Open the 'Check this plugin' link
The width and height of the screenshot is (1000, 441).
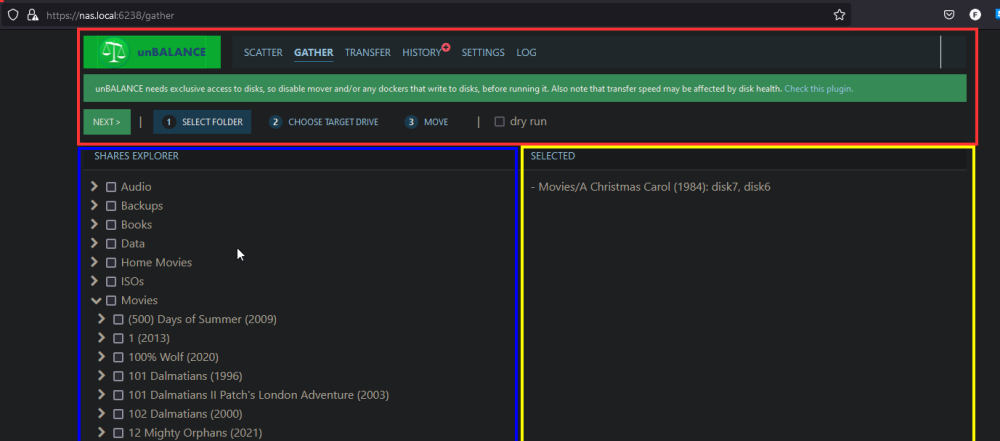coord(819,89)
